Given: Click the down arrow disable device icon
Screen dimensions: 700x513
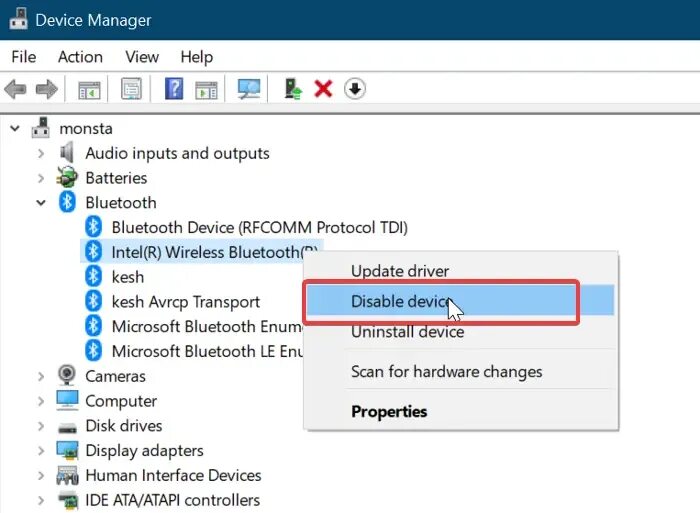Looking at the screenshot, I should pos(355,88).
